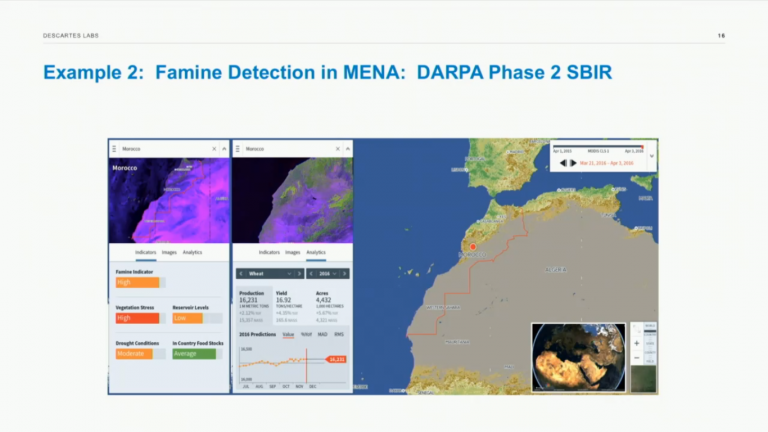768x432 pixels.
Task: Select the Production 16,231 statistic card
Action: 254,307
